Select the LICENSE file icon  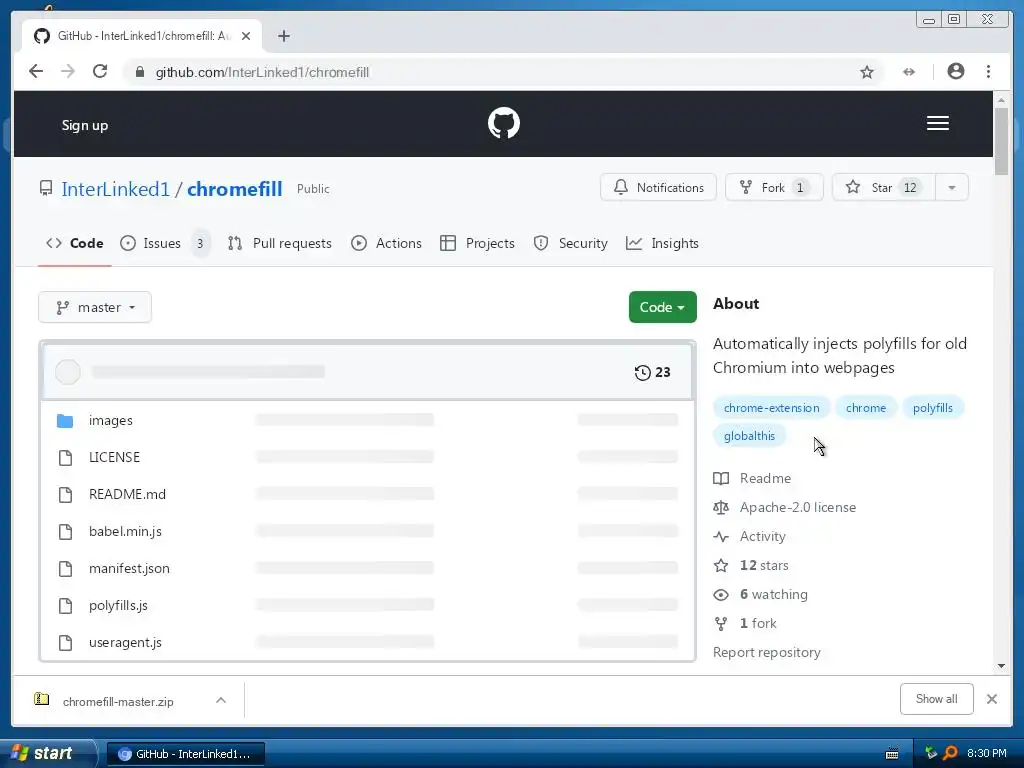tap(65, 458)
